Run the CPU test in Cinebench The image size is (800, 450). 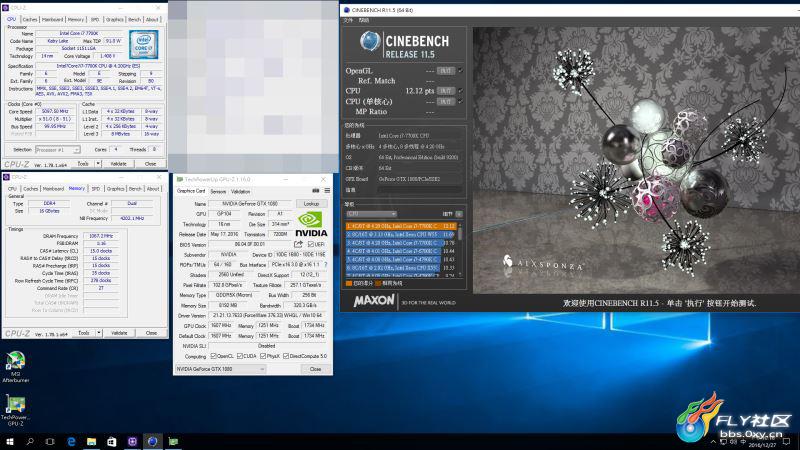click(445, 91)
